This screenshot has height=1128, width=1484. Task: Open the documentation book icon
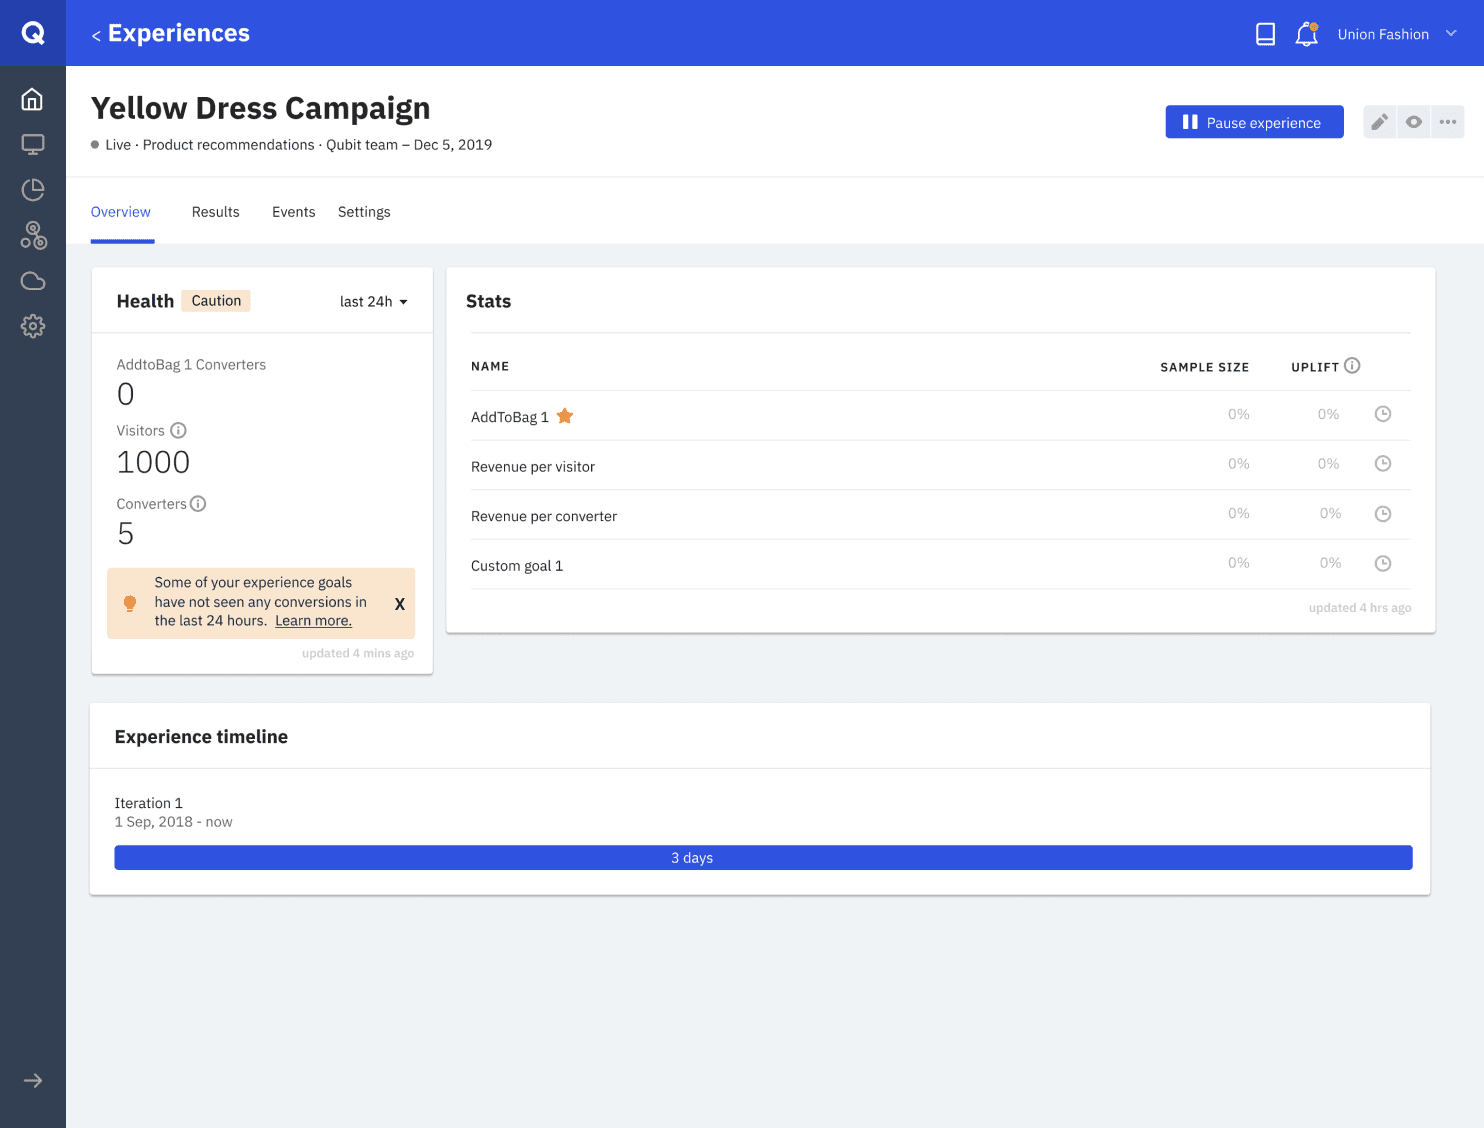(1265, 34)
